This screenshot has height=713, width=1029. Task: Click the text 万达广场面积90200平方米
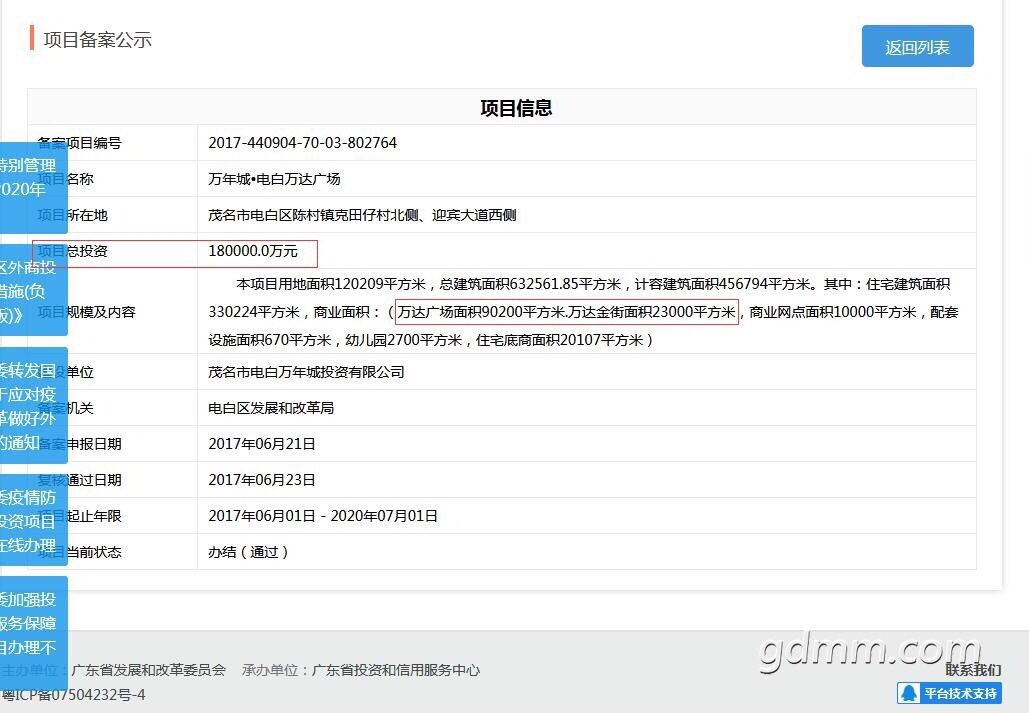pos(481,312)
